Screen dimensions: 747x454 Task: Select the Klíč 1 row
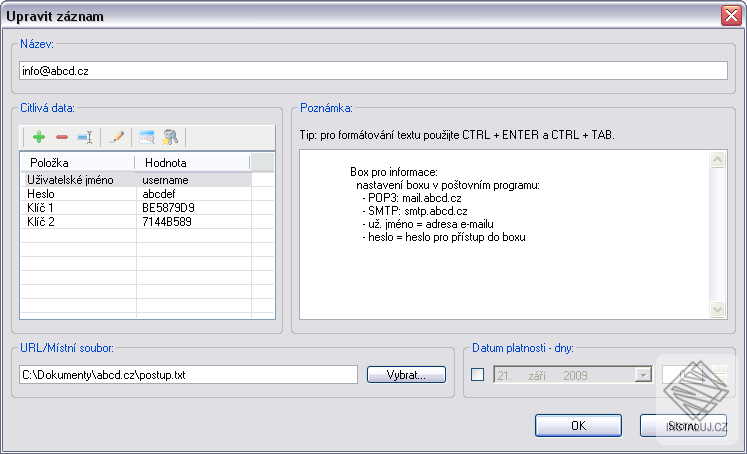[x=136, y=208]
